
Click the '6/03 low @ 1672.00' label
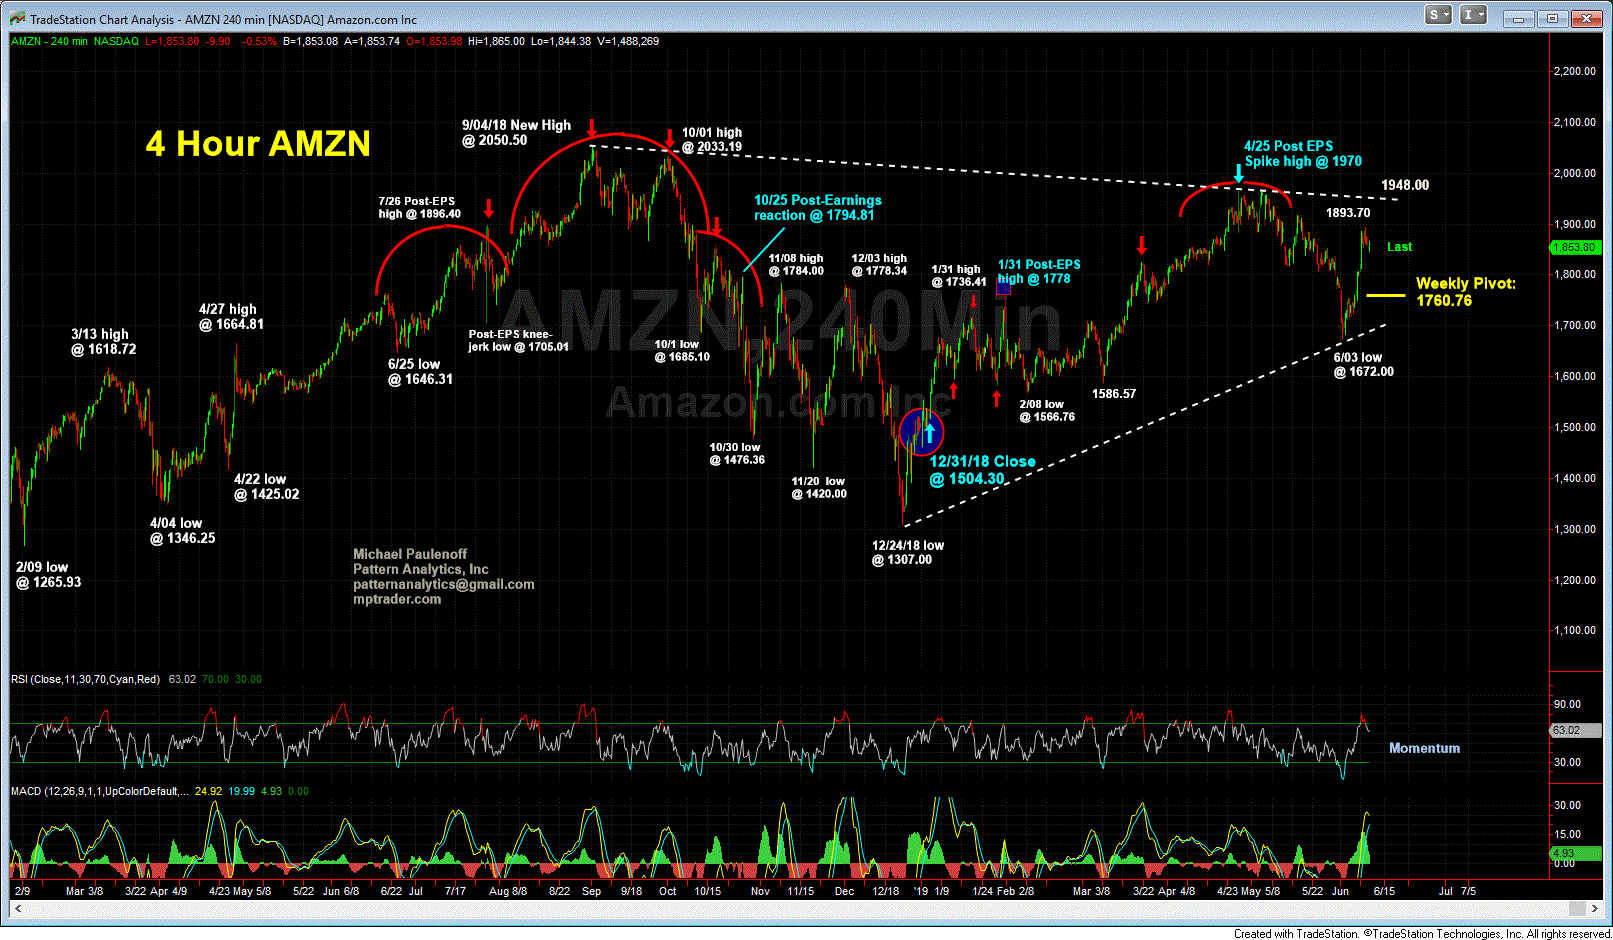(1363, 365)
